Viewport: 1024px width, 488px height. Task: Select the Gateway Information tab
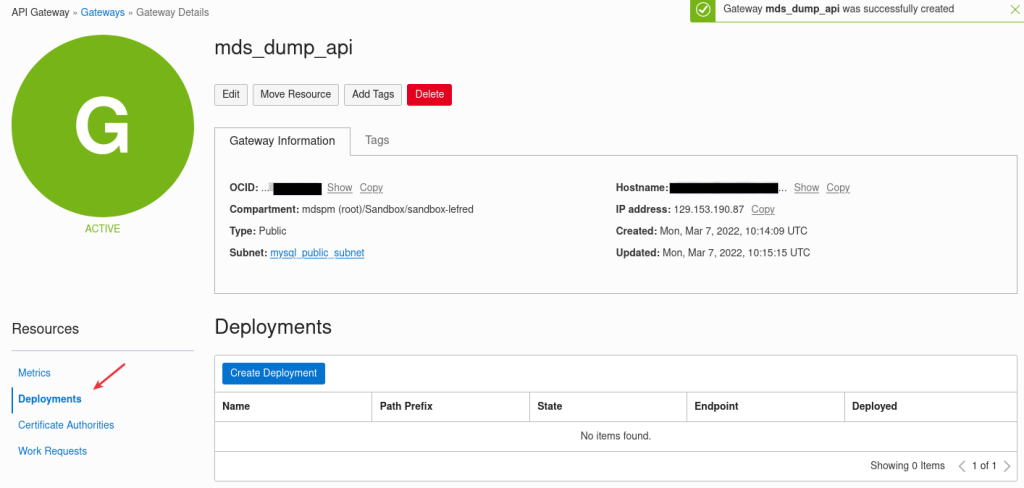[282, 141]
